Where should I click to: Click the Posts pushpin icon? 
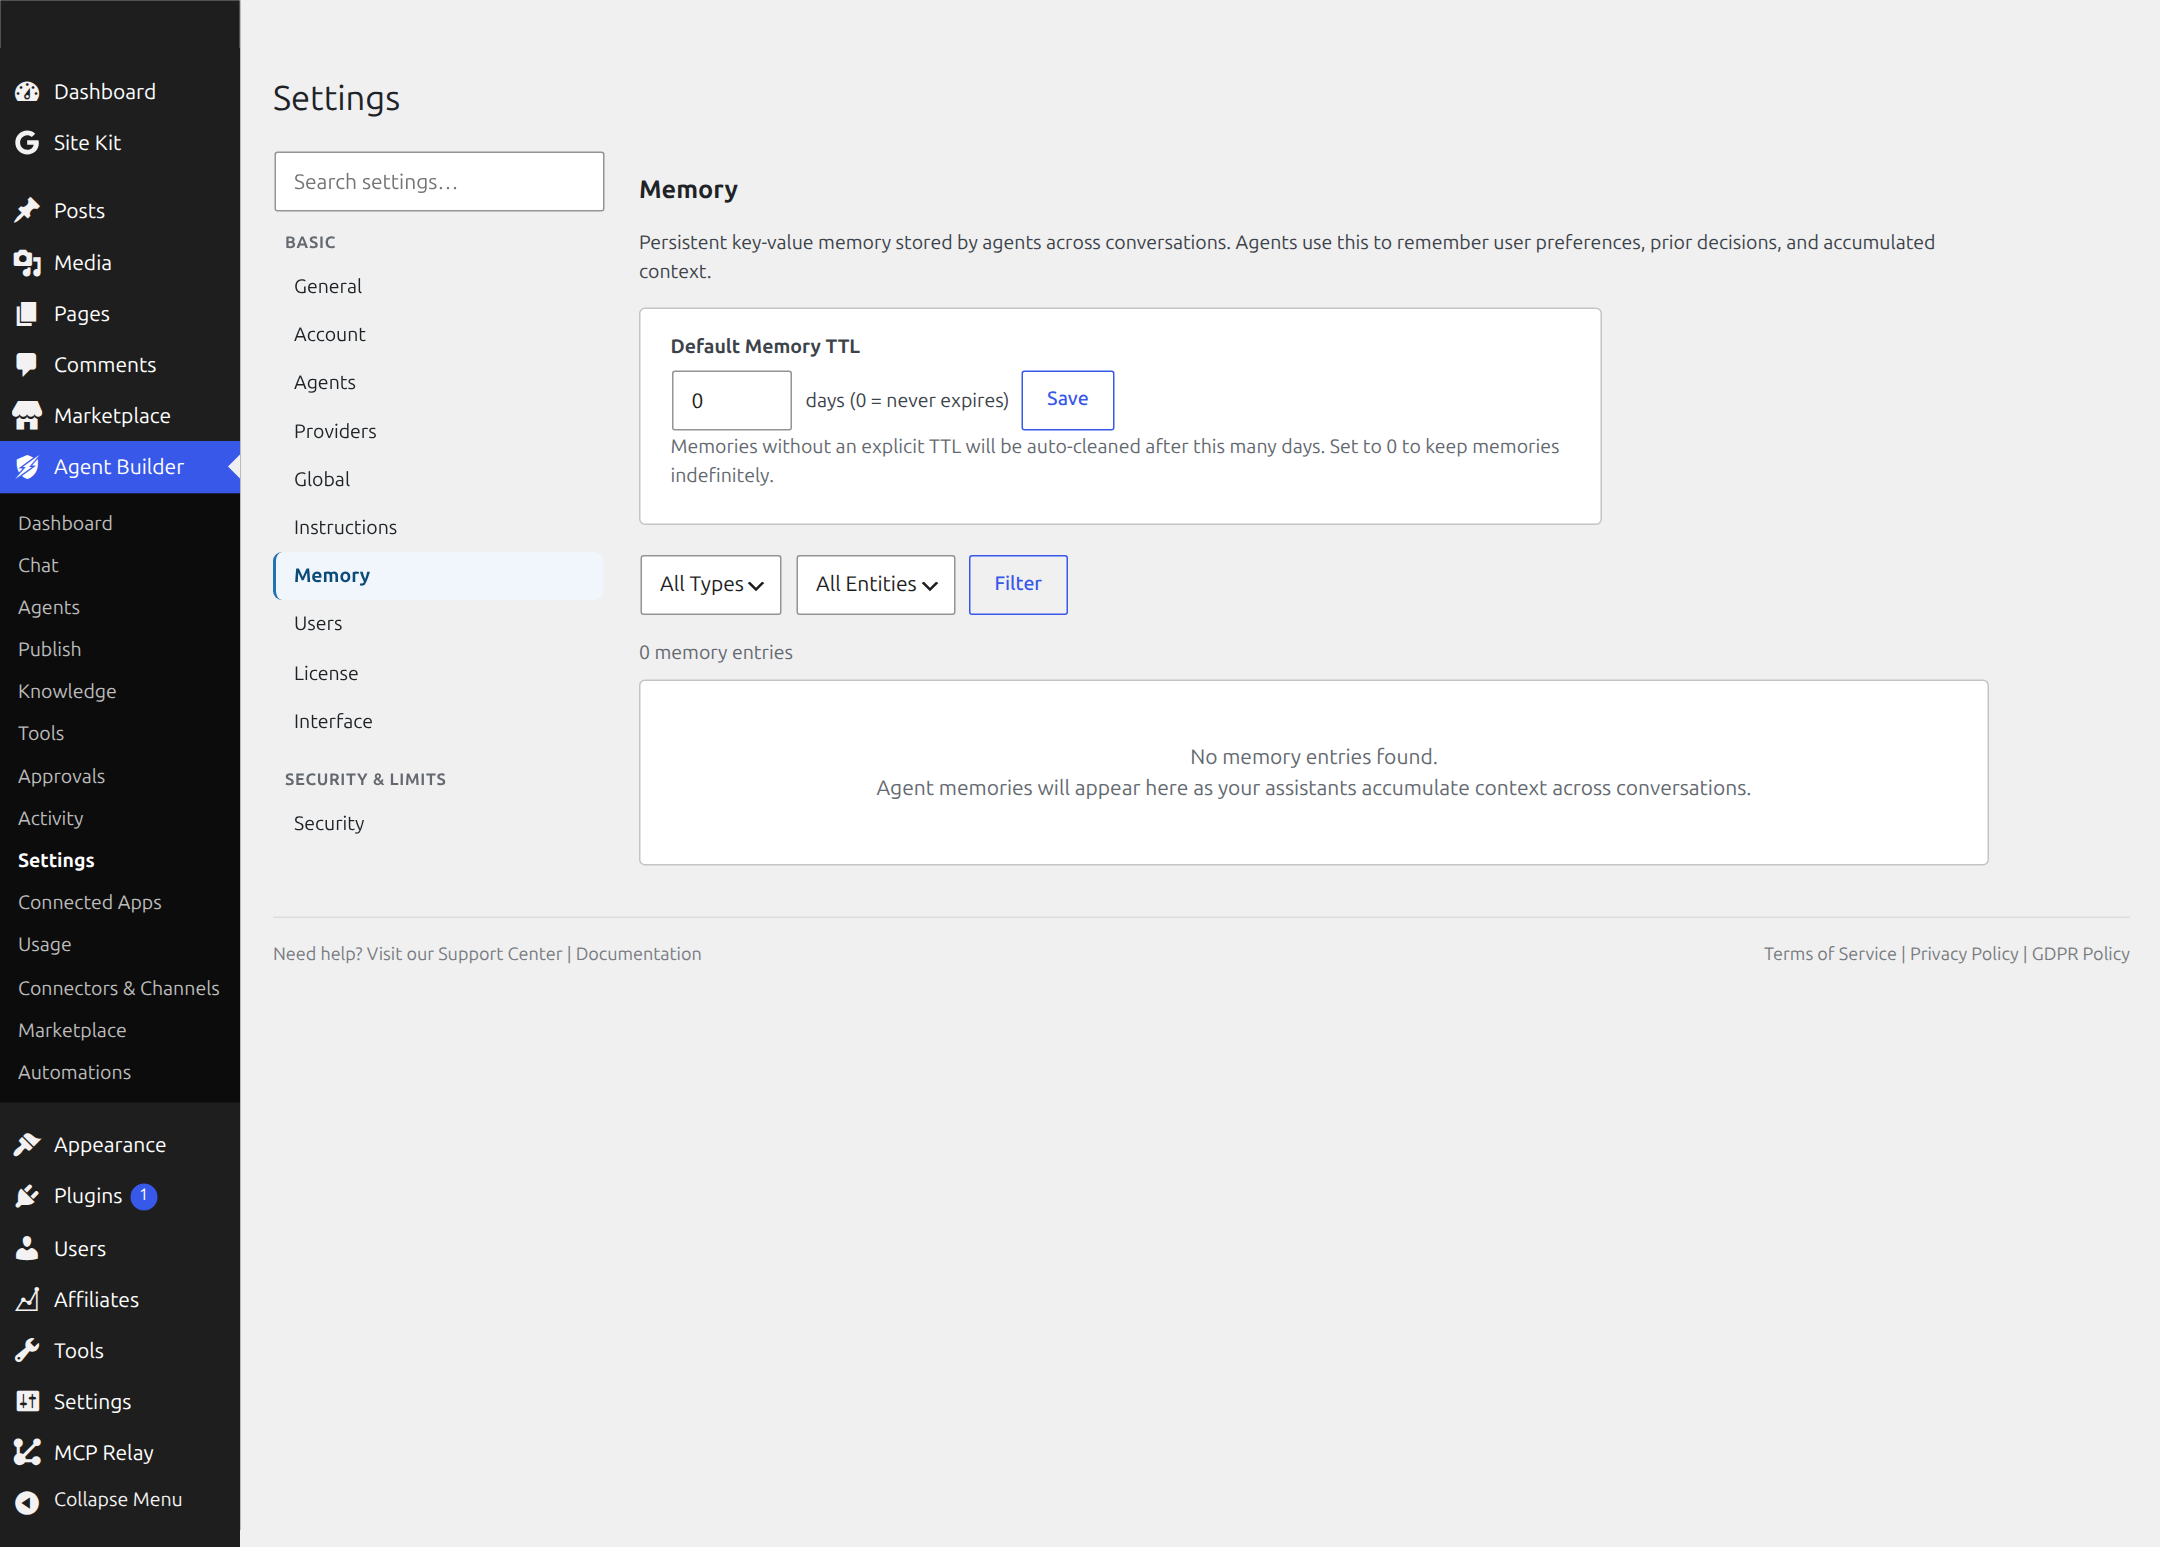click(27, 211)
